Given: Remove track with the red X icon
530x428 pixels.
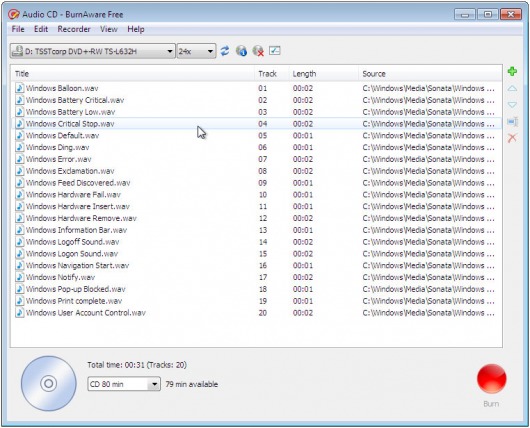Looking at the screenshot, I should point(512,138).
